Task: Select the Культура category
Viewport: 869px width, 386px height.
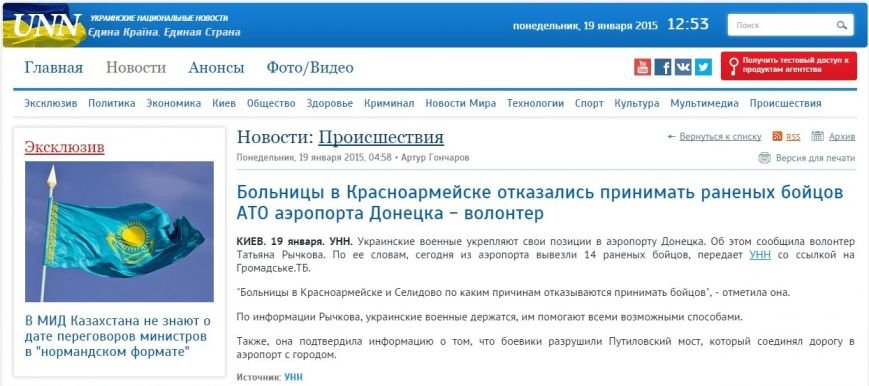Action: pos(637,103)
